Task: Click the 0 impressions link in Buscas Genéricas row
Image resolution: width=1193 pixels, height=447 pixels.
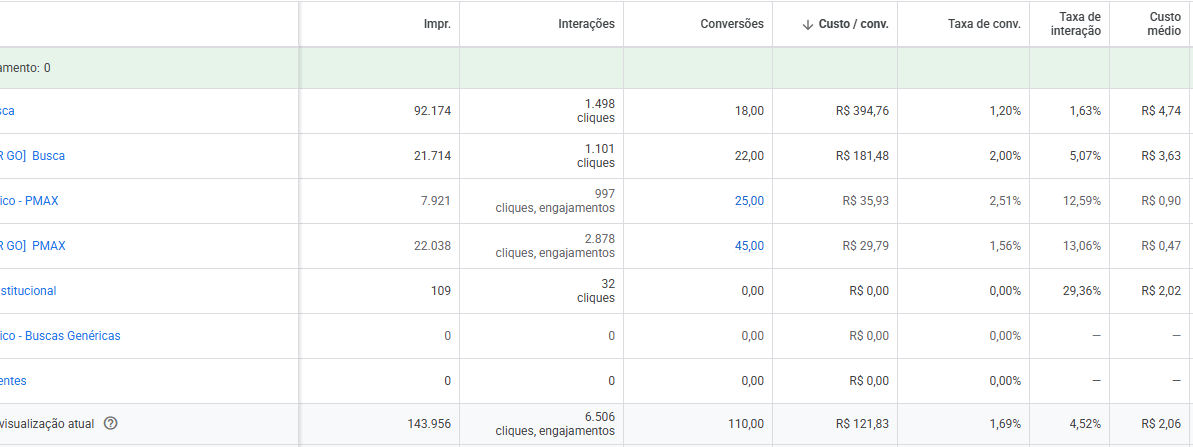Action: pyautogui.click(x=447, y=336)
